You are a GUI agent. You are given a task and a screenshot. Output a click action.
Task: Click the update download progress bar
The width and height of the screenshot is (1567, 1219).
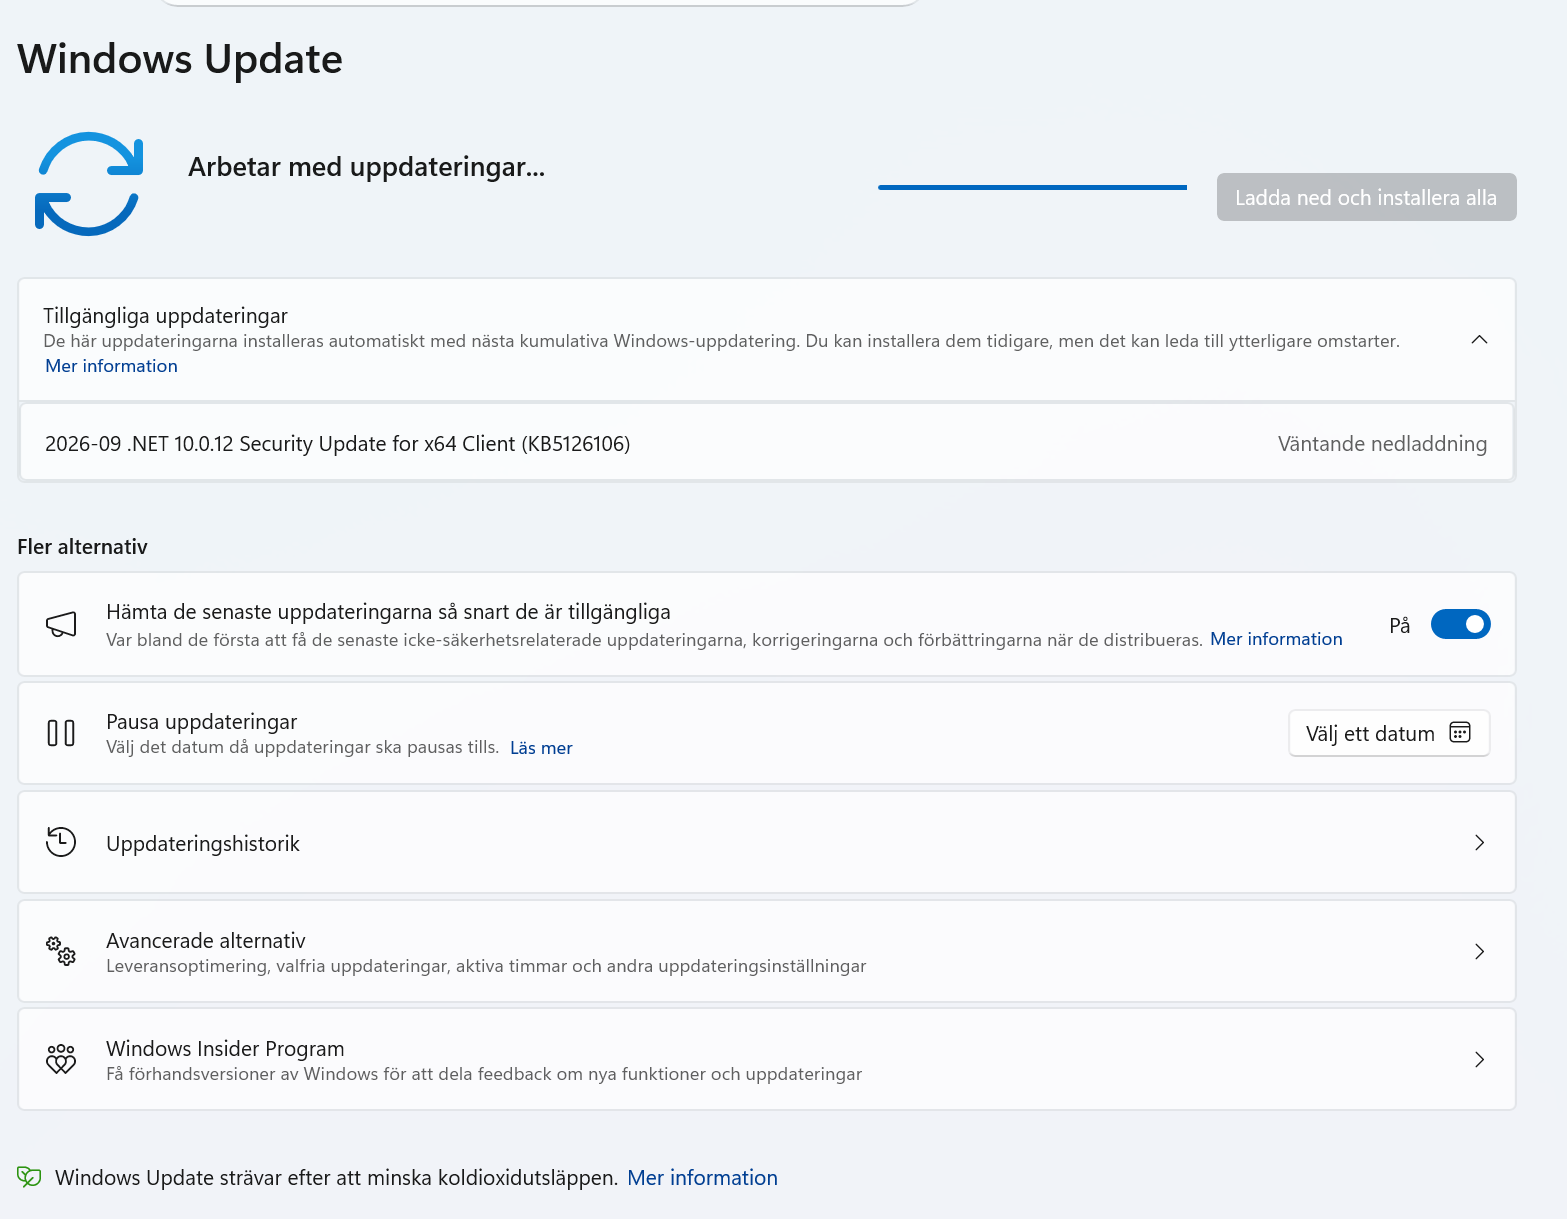(1032, 187)
